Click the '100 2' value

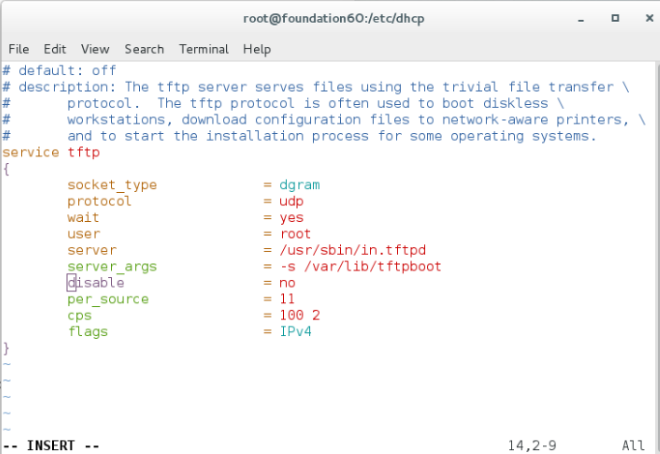click(x=299, y=315)
